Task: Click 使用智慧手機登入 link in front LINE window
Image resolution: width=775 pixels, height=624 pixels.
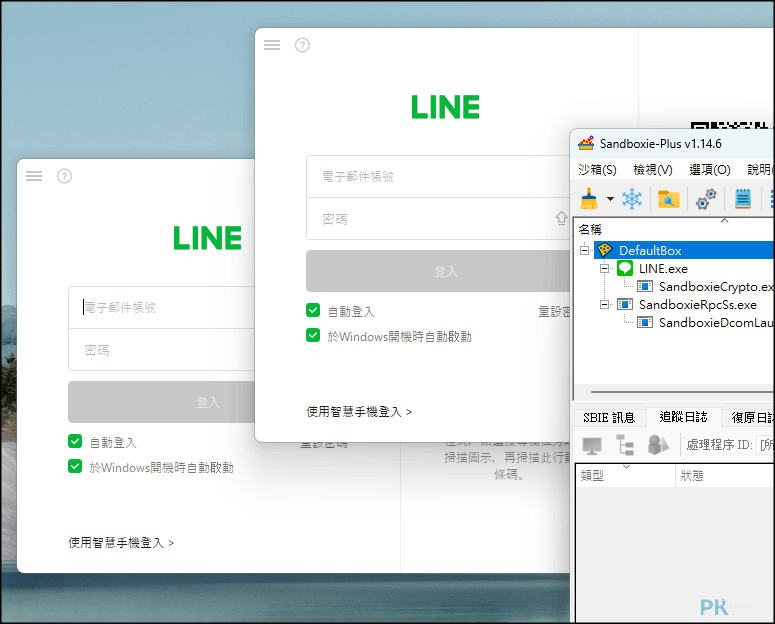Action: coord(359,411)
